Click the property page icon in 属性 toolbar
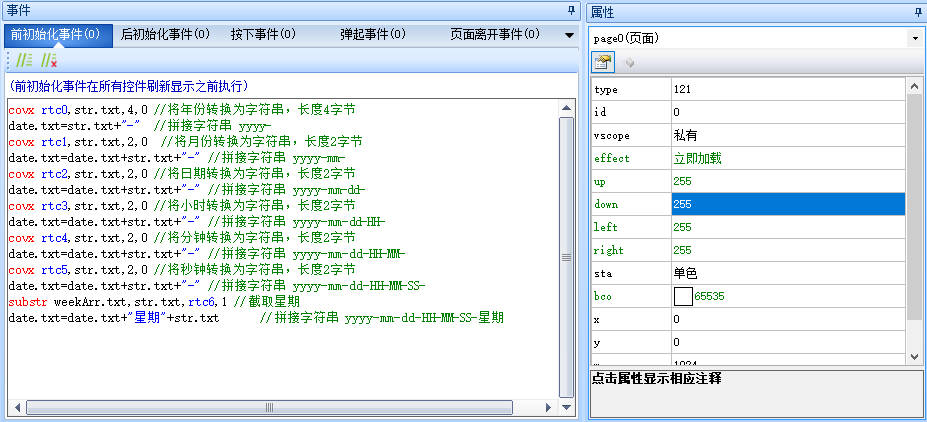The height and width of the screenshot is (422, 927). point(603,61)
